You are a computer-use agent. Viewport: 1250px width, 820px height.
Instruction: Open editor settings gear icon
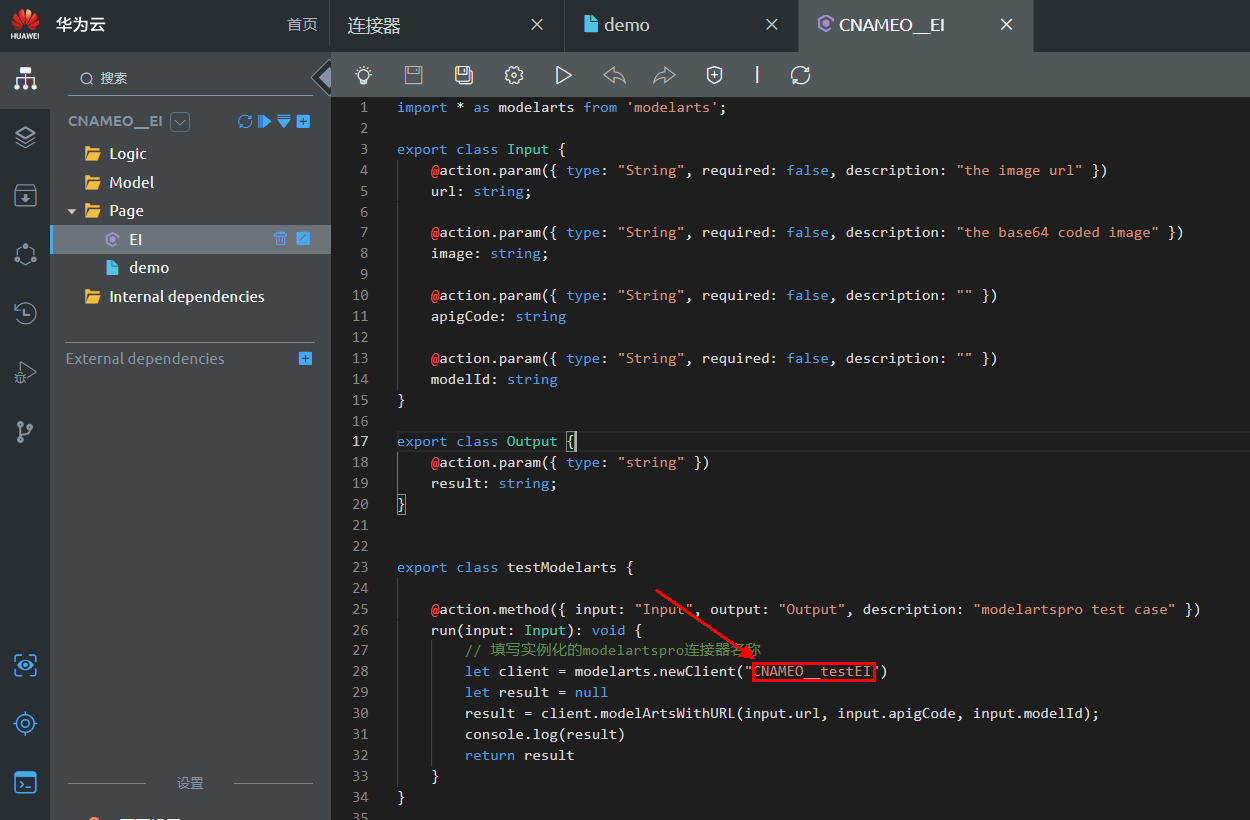point(513,75)
